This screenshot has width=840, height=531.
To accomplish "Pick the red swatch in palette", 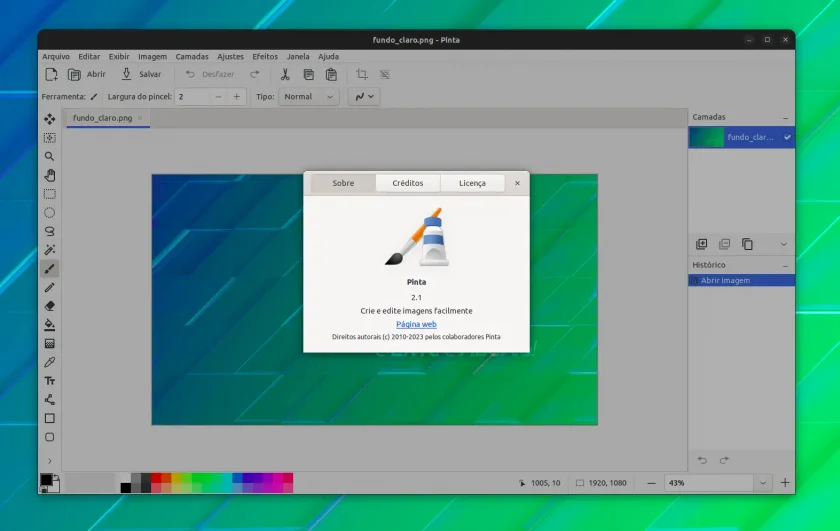I will [x=156, y=478].
